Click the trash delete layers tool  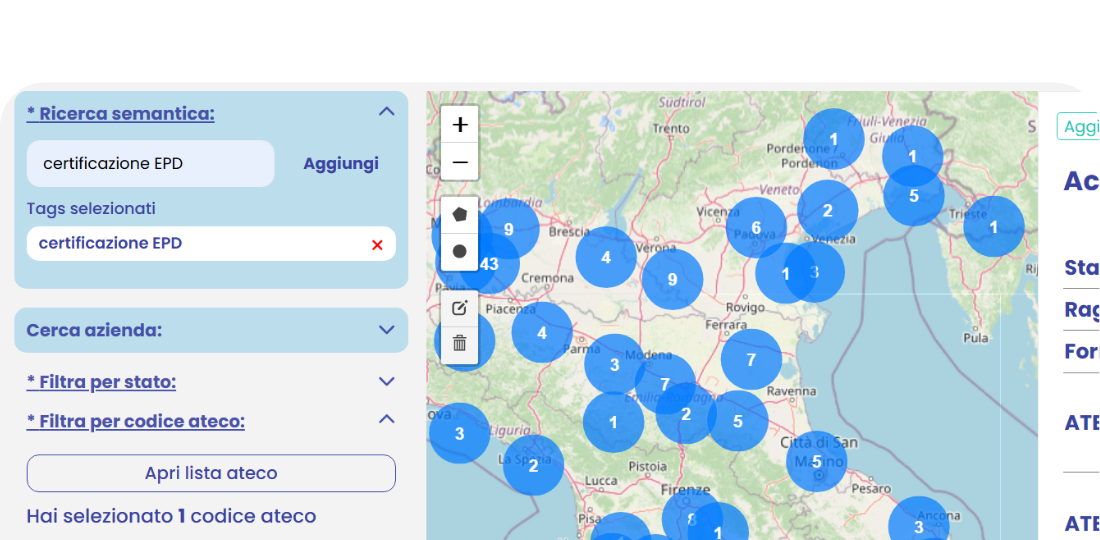click(460, 344)
